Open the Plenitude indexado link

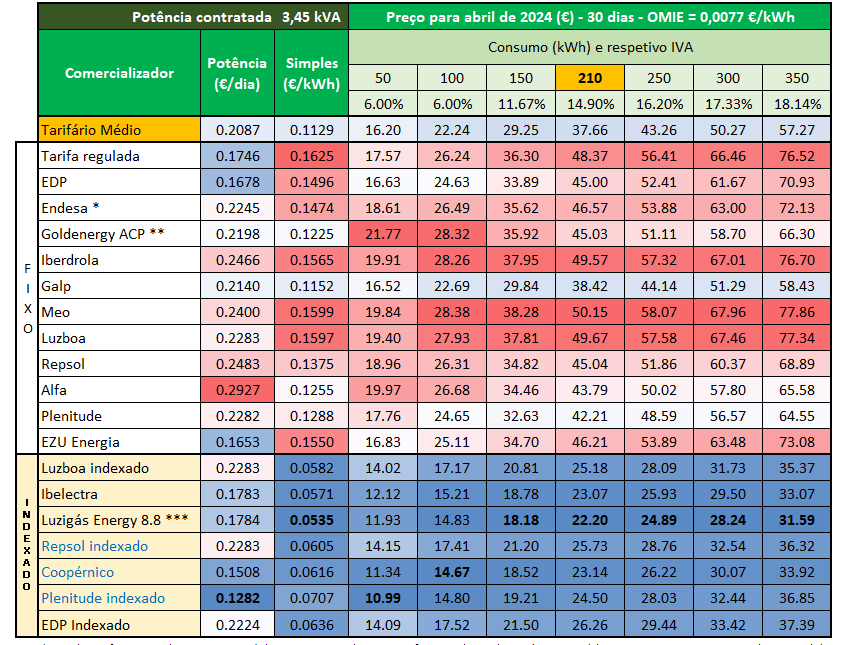coord(101,598)
